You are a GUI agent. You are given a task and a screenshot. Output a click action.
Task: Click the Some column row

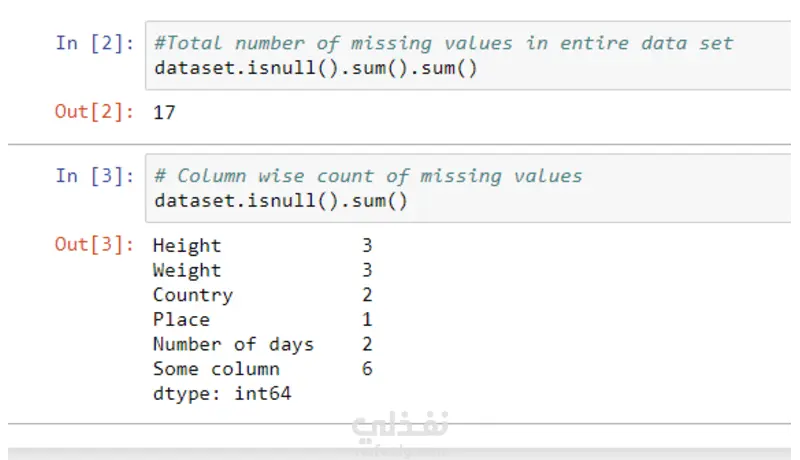point(263,369)
